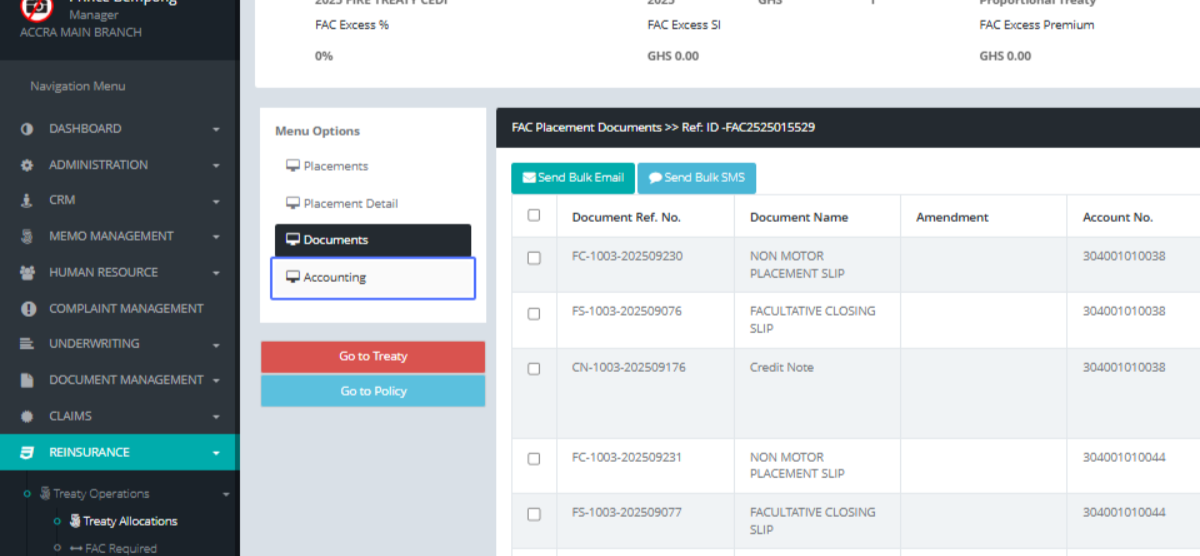The height and width of the screenshot is (556, 1200).
Task: Click the Complaint Management alert icon
Action: 27,309
